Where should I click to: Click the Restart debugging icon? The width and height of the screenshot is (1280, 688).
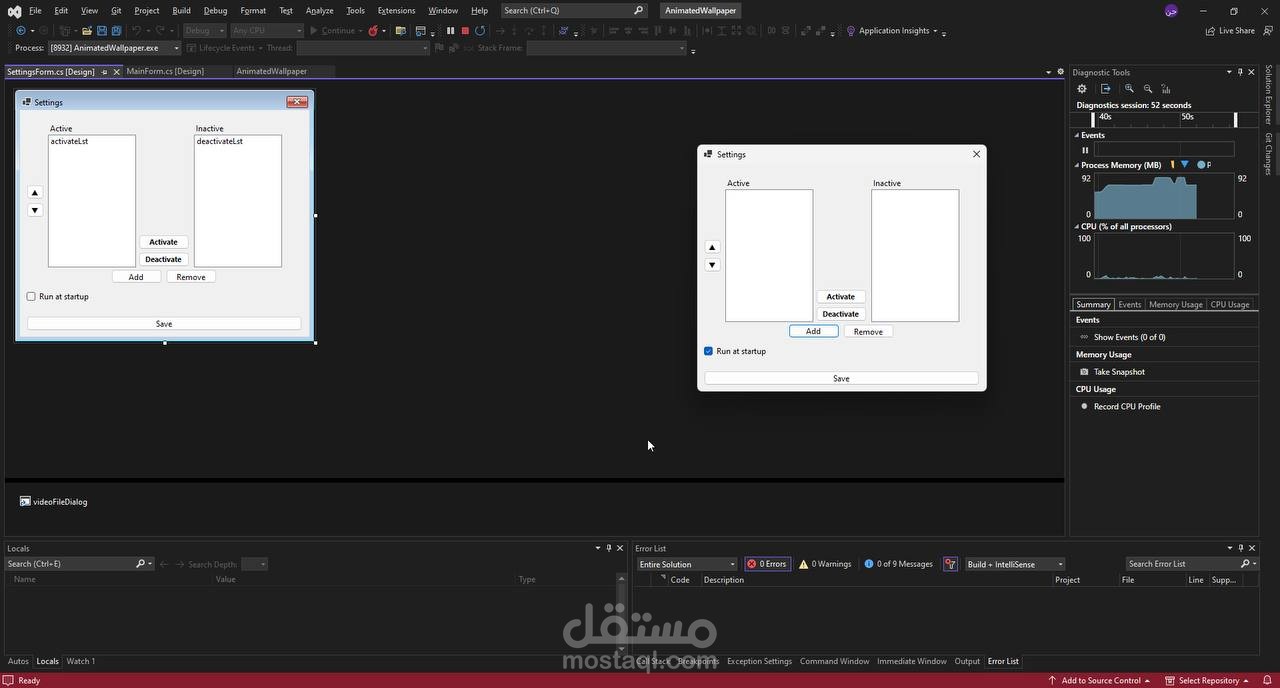480,31
